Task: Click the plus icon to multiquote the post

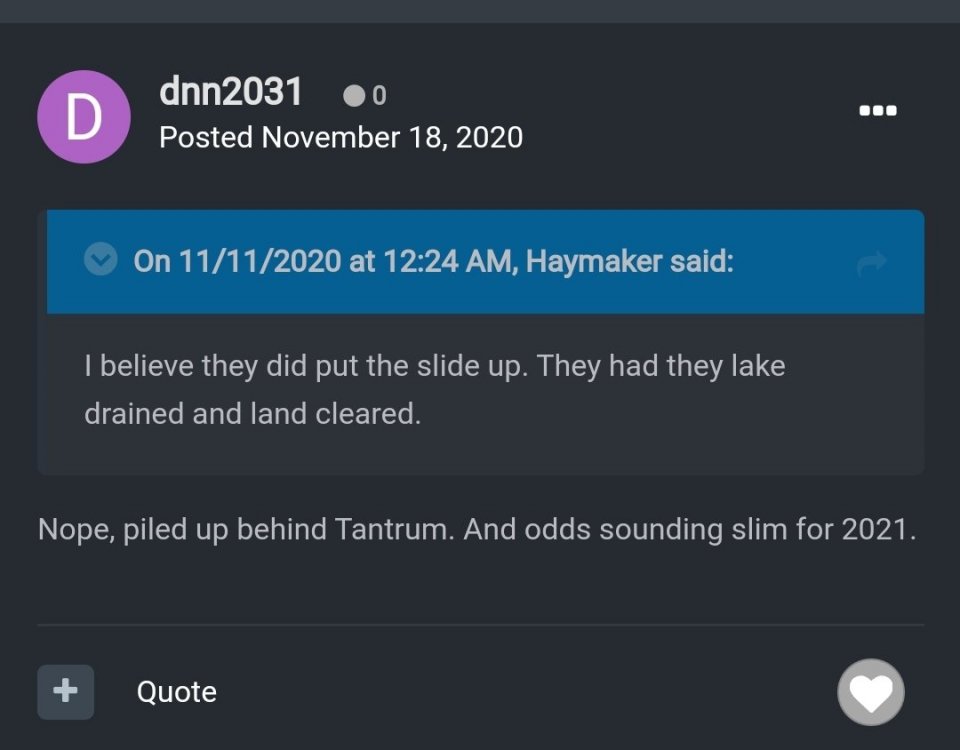Action: point(64,691)
